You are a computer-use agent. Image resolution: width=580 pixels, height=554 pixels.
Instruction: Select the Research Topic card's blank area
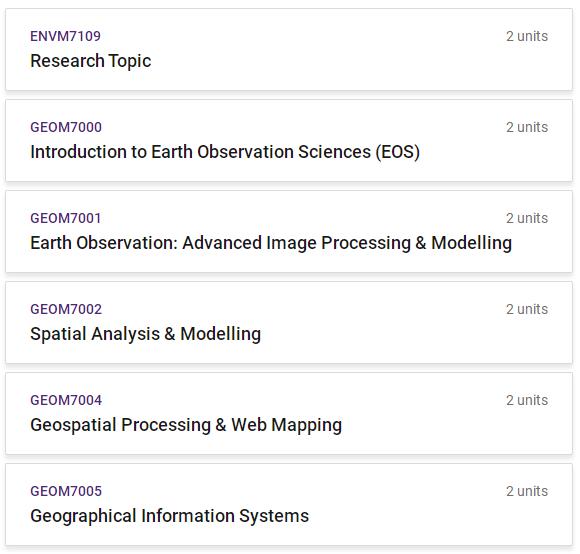click(x=333, y=61)
